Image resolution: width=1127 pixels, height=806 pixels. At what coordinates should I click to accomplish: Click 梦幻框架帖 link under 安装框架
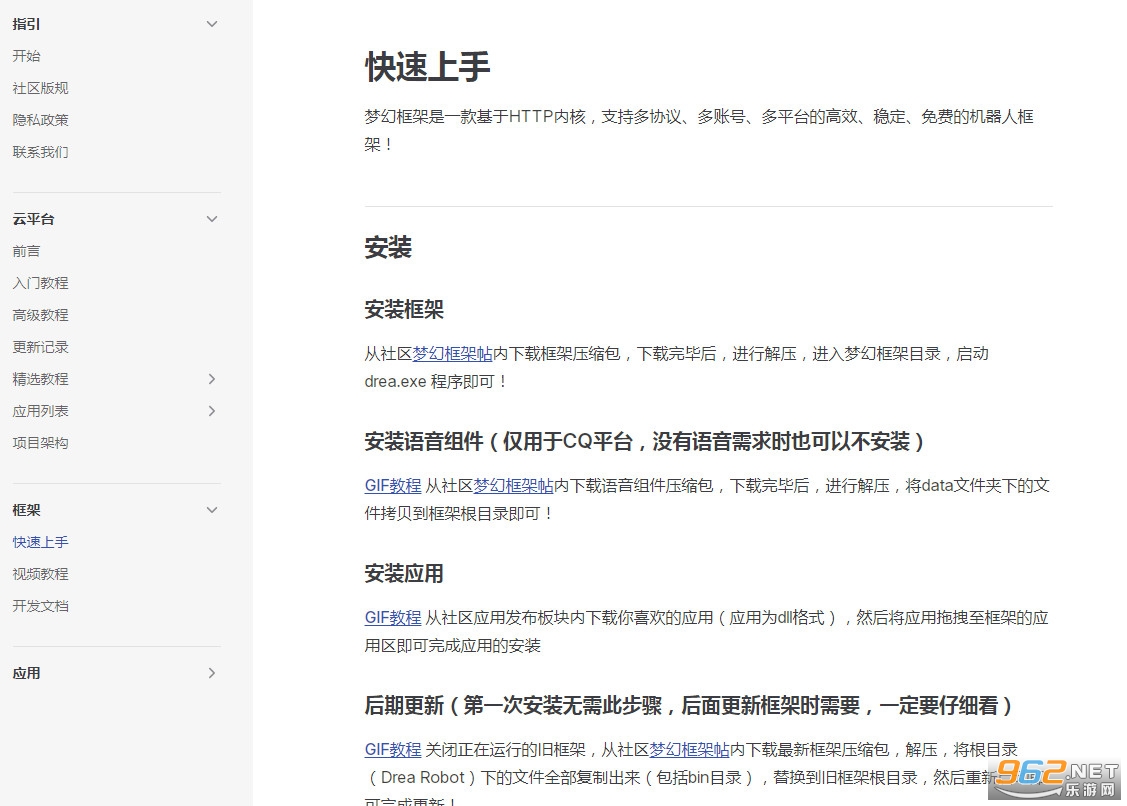(452, 354)
